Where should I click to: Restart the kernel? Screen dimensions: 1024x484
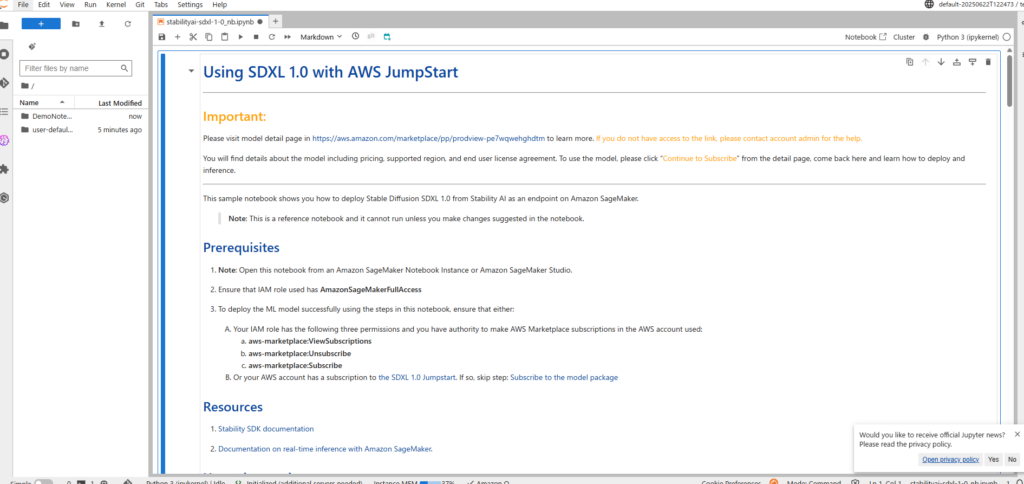(x=272, y=37)
